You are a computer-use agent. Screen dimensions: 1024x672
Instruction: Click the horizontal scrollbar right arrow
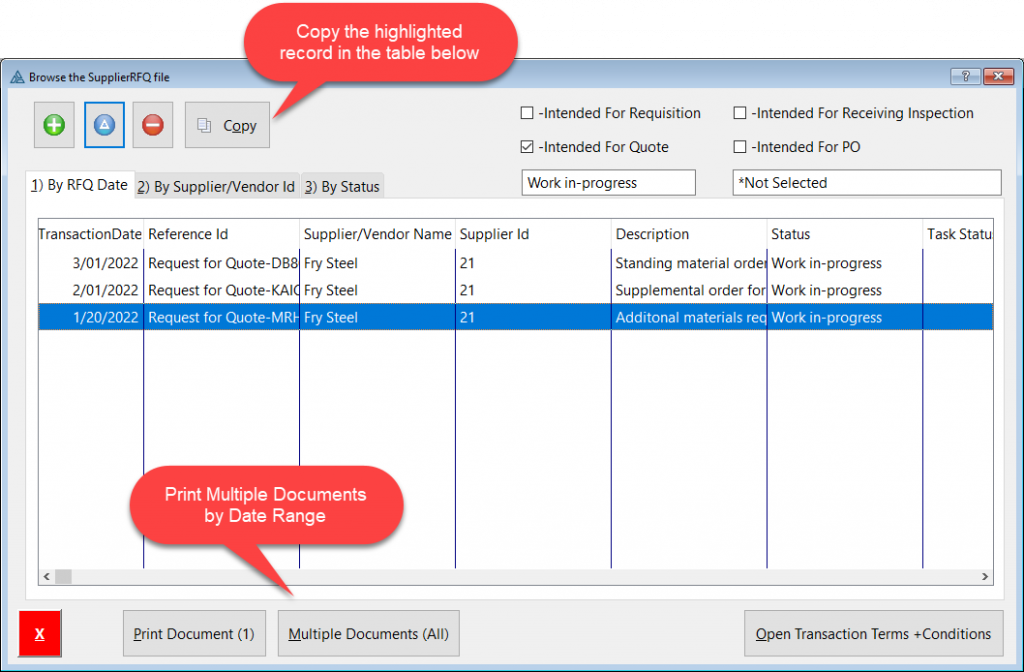985,577
